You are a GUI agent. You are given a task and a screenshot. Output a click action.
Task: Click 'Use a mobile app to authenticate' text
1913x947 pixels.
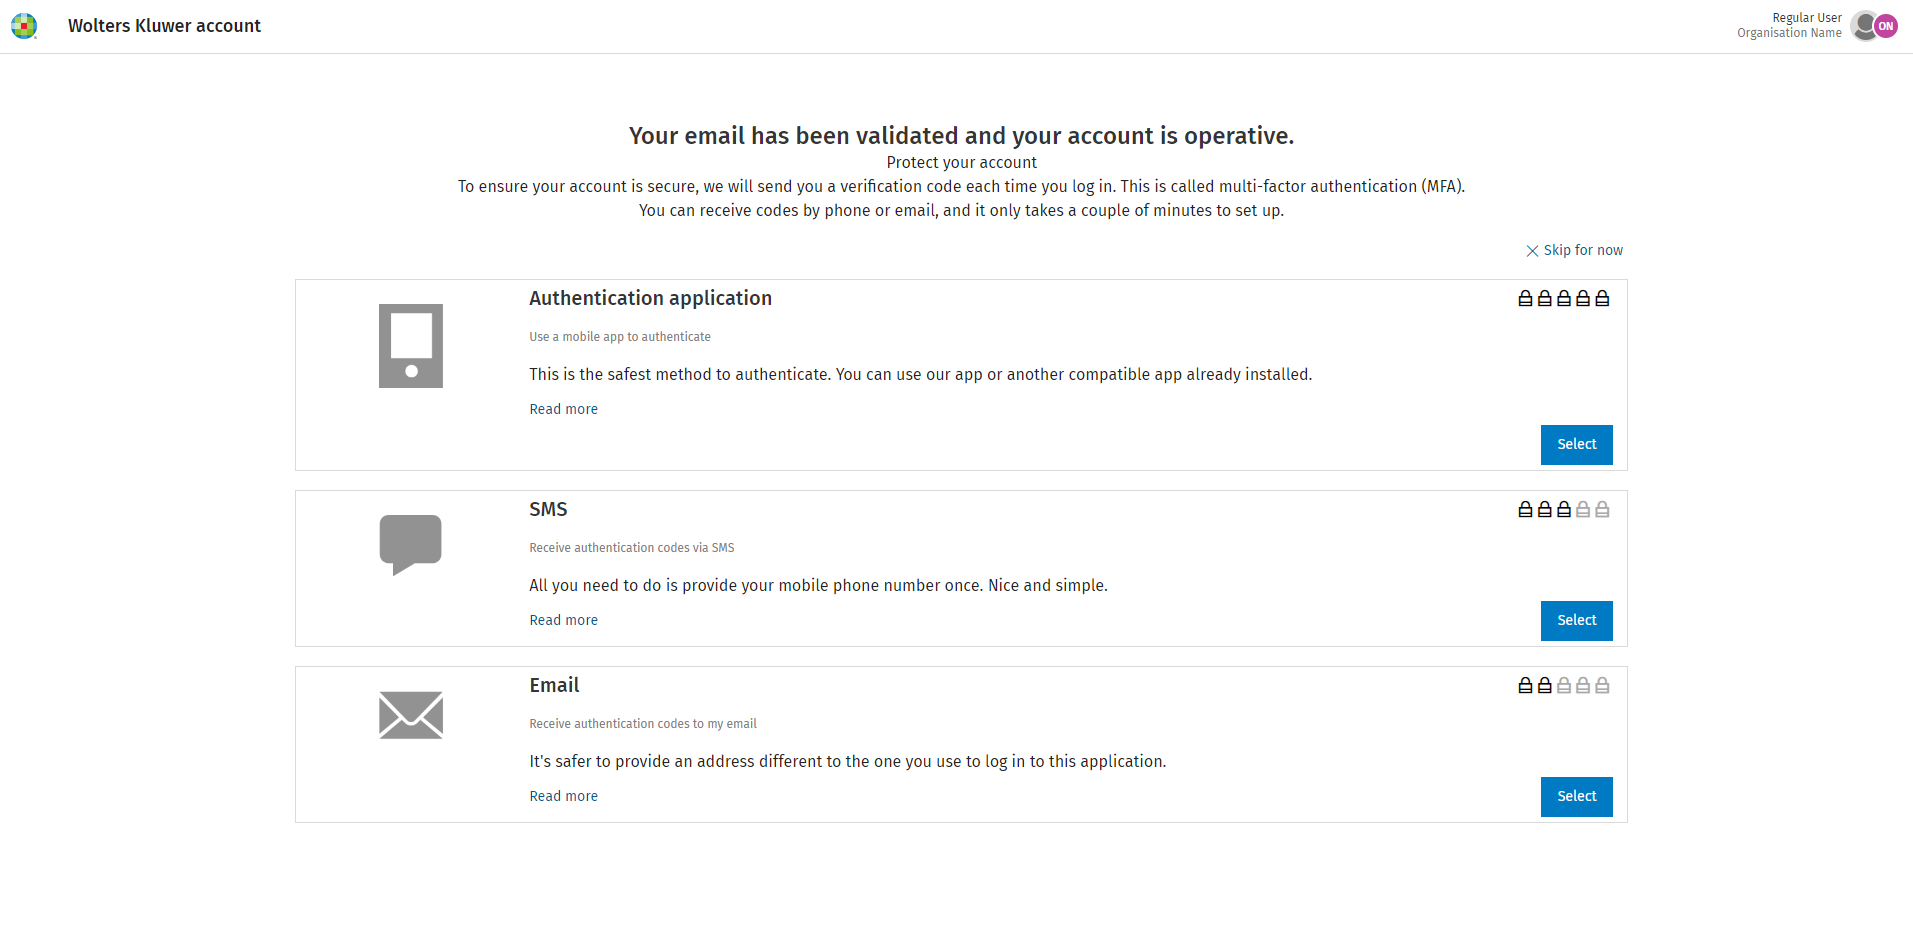[620, 337]
